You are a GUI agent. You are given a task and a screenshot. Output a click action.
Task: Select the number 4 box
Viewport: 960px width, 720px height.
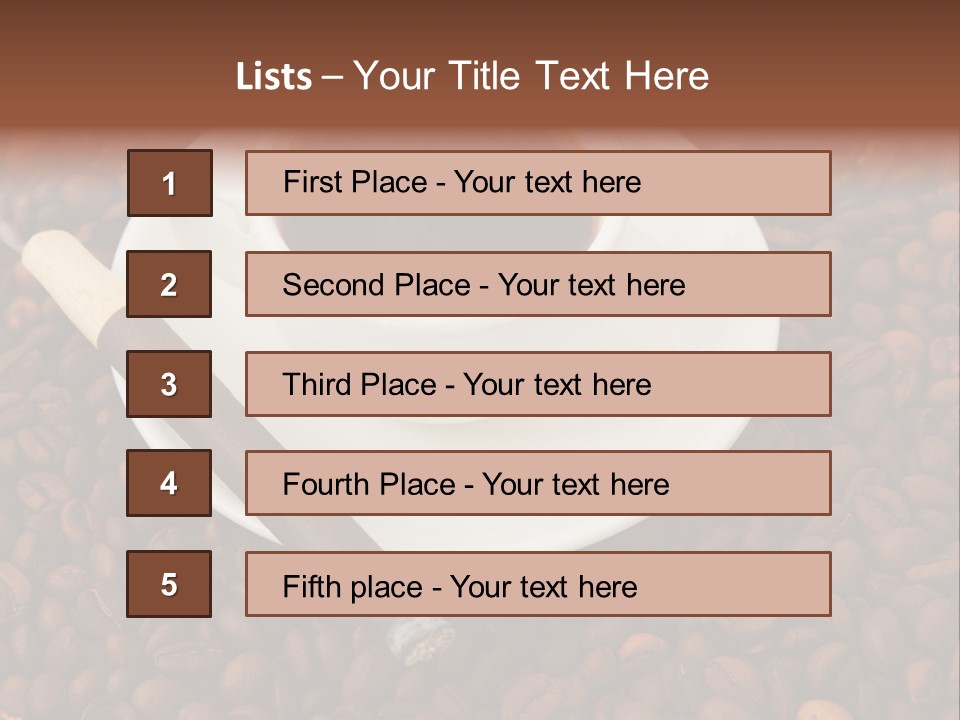point(169,483)
